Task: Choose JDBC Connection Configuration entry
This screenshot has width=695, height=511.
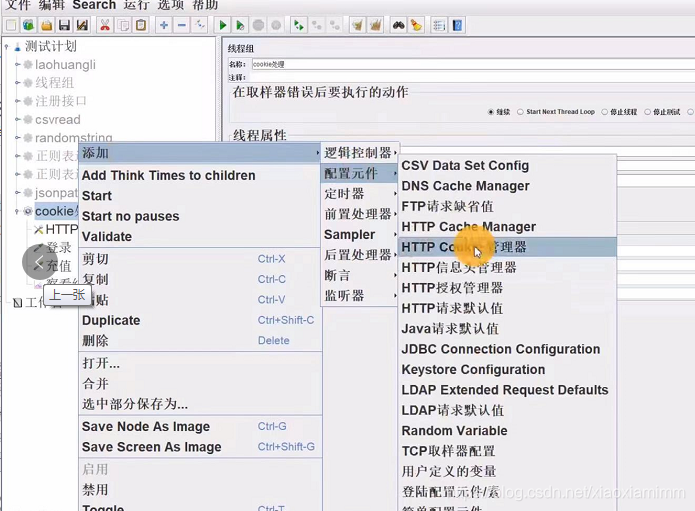Action: tap(508, 349)
